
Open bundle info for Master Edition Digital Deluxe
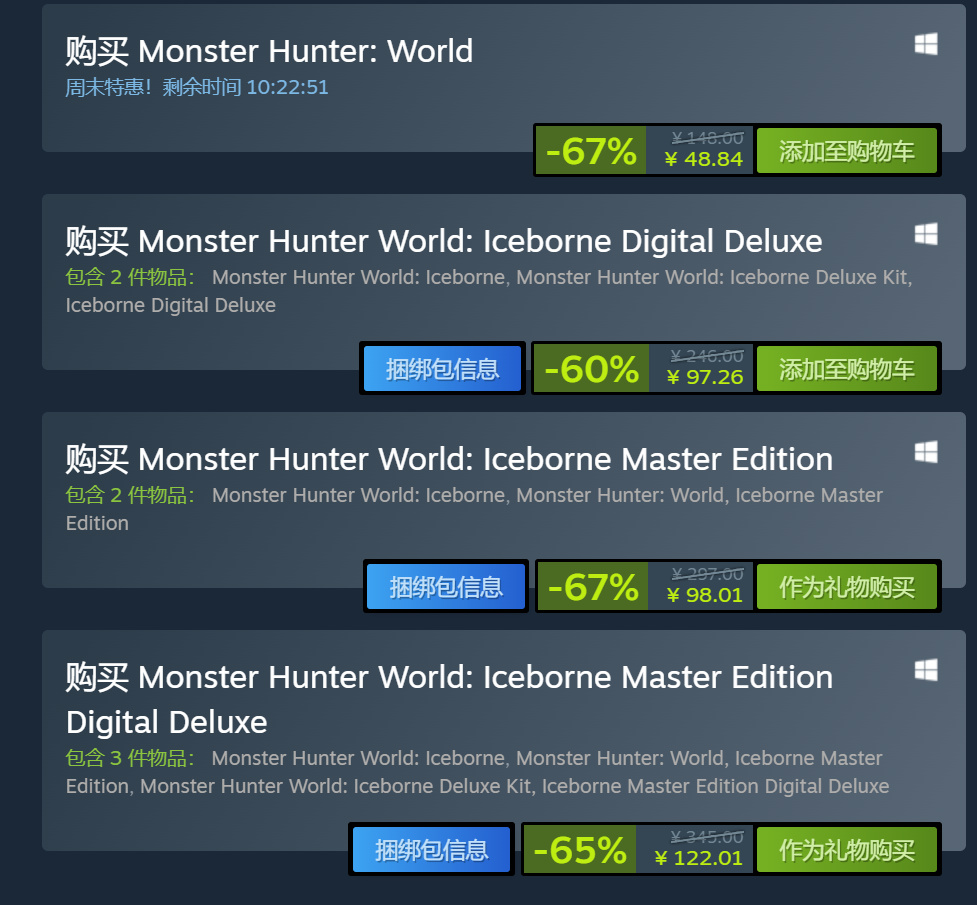click(x=432, y=850)
